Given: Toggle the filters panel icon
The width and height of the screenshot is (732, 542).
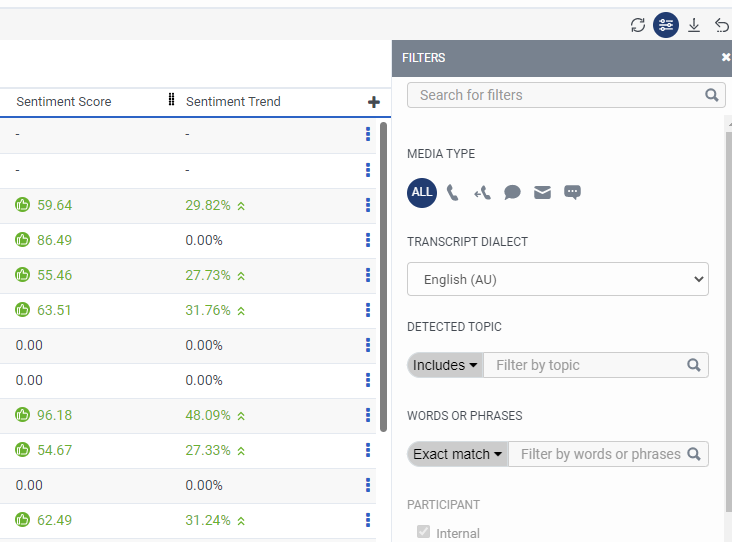Looking at the screenshot, I should (666, 25).
